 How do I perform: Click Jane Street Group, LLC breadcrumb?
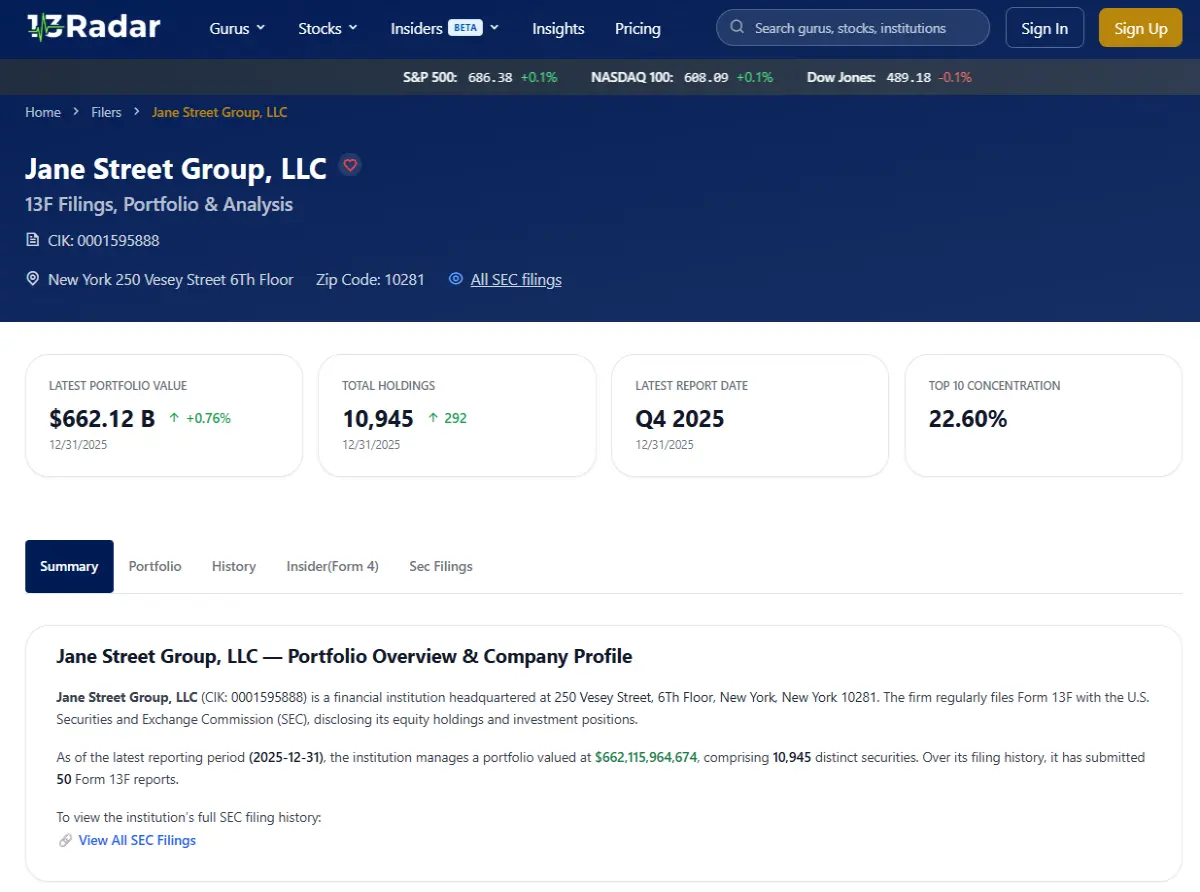pos(219,112)
